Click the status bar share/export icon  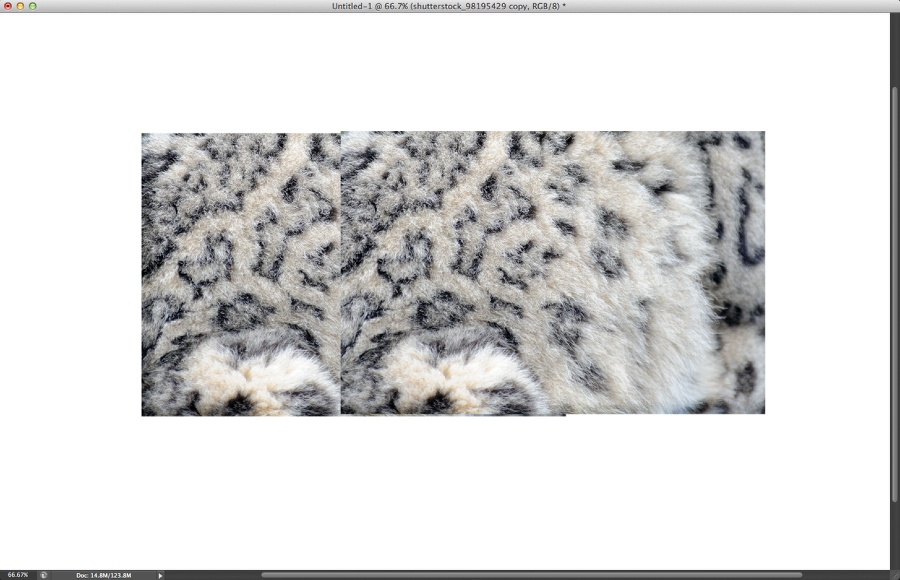44,575
